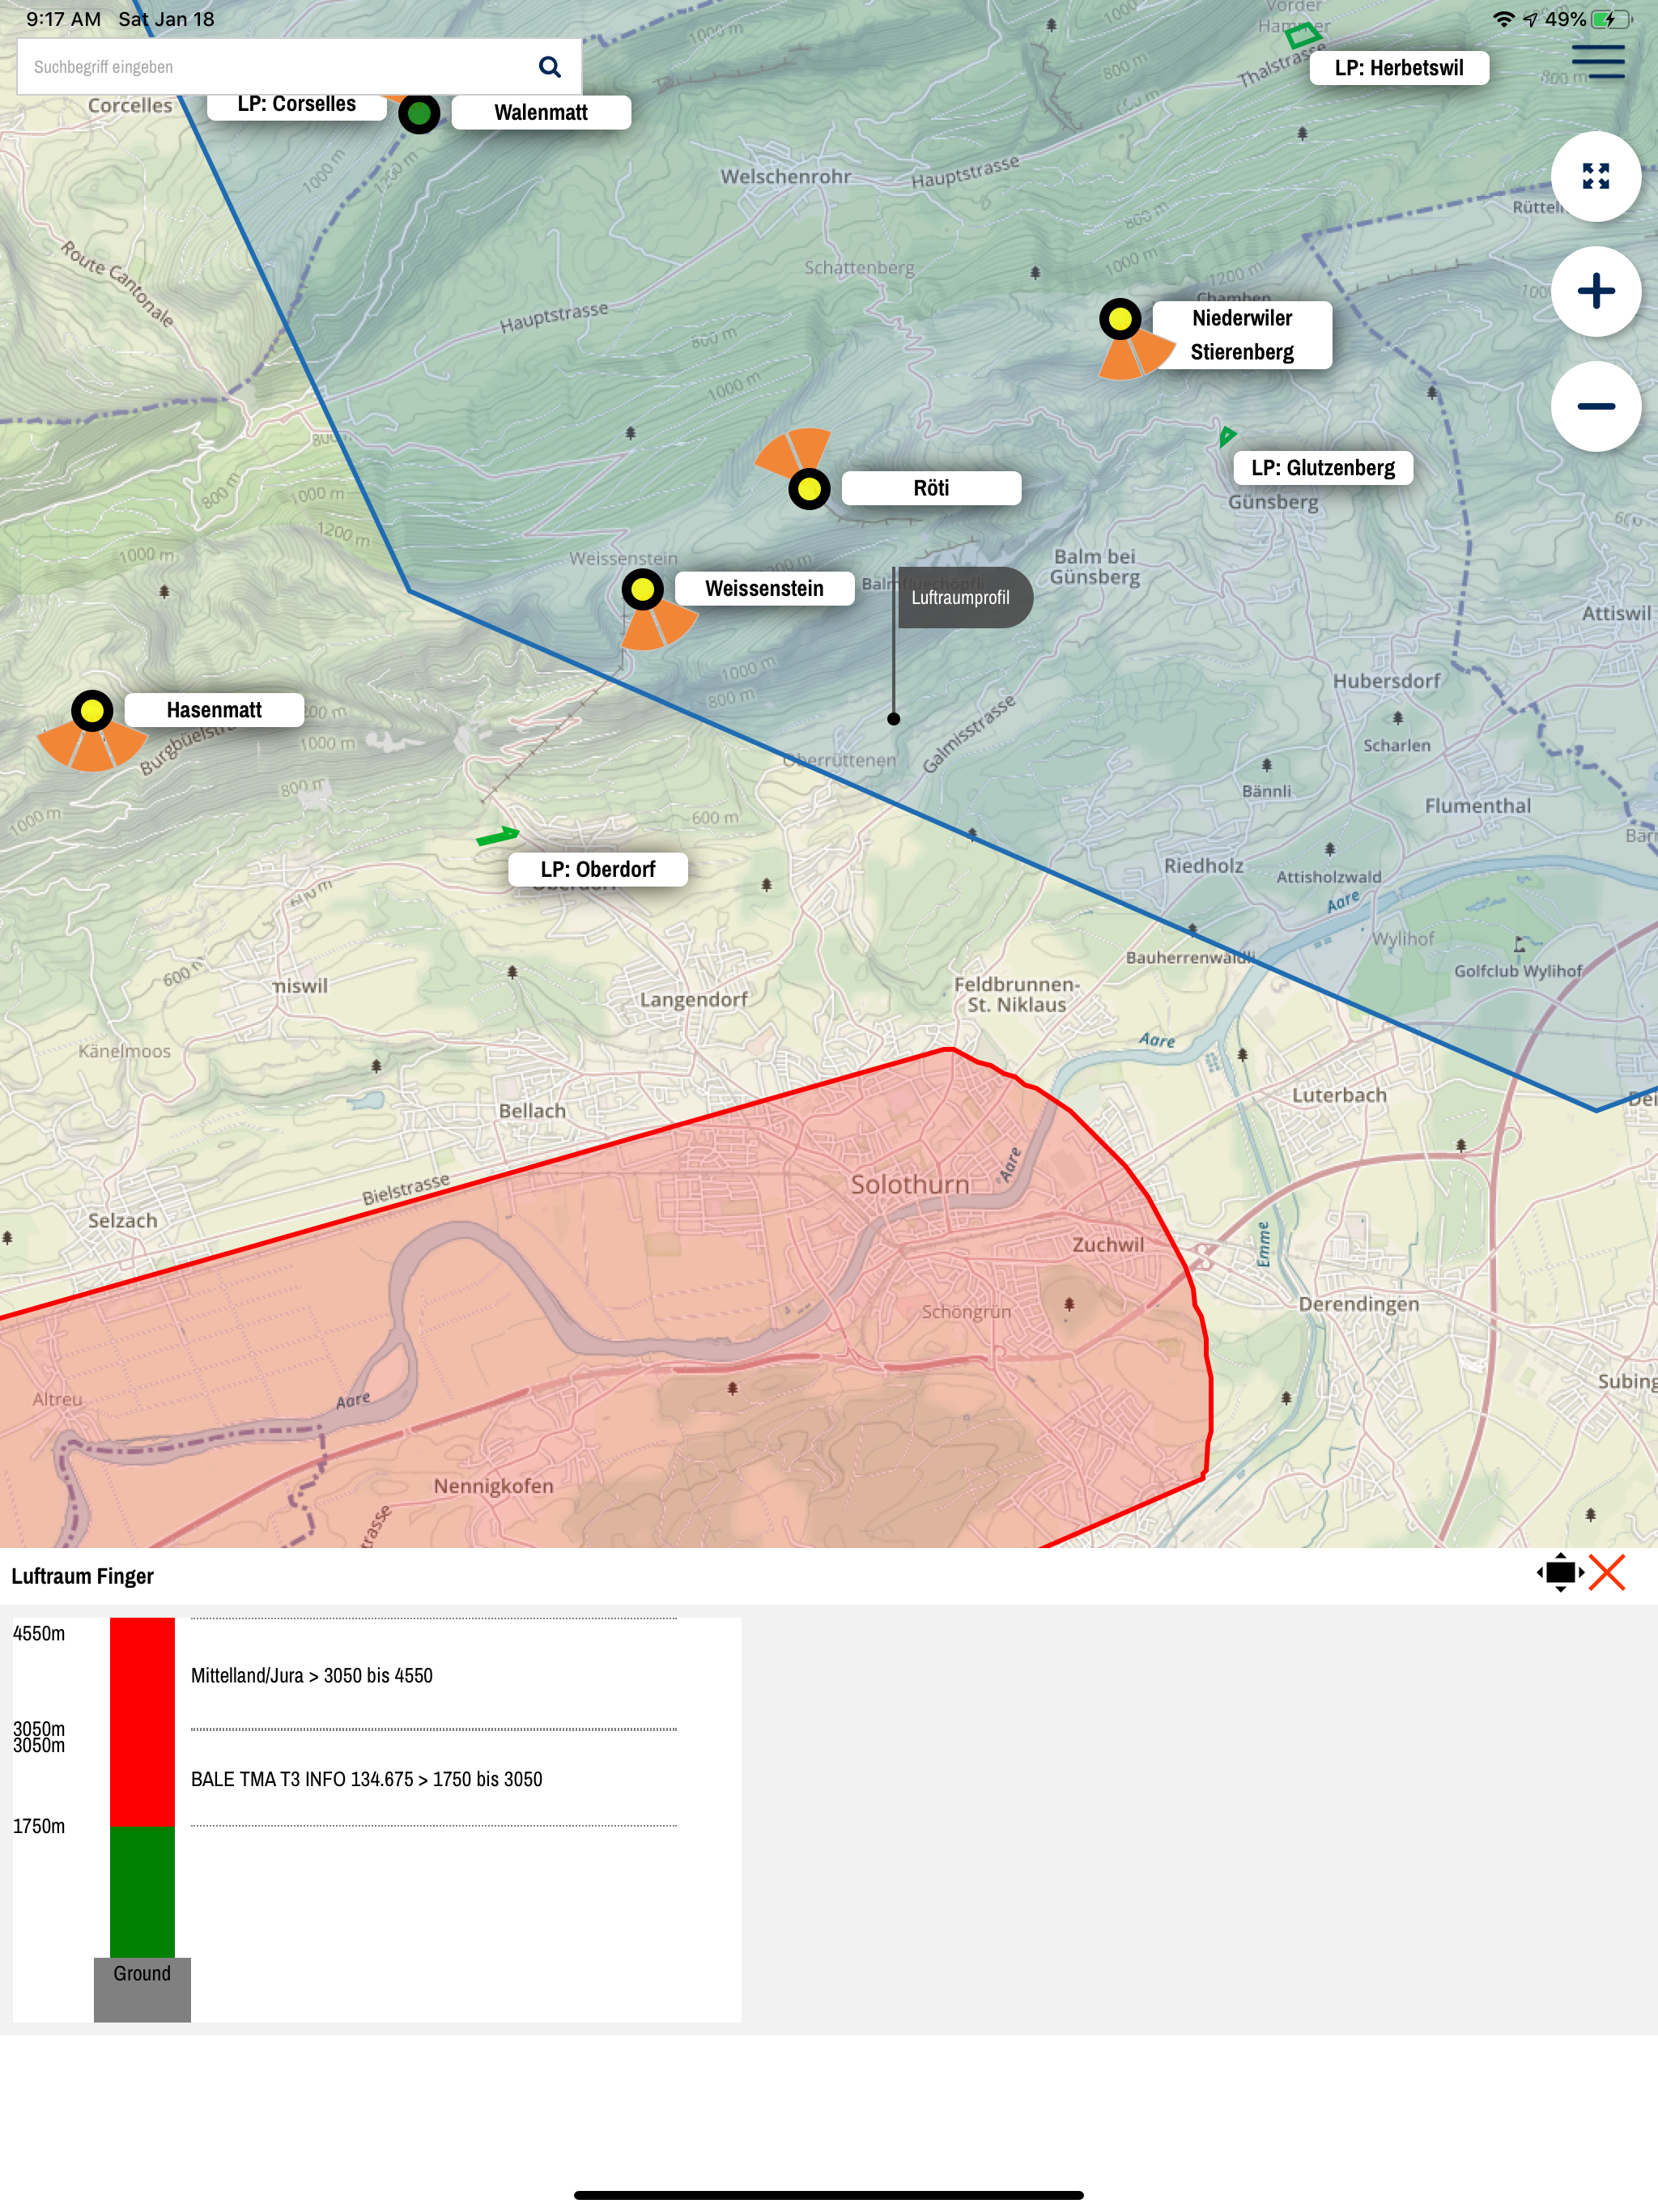This screenshot has width=1658, height=2212.
Task: Expand the Luftraum Finger panel
Action: 1559,1573
